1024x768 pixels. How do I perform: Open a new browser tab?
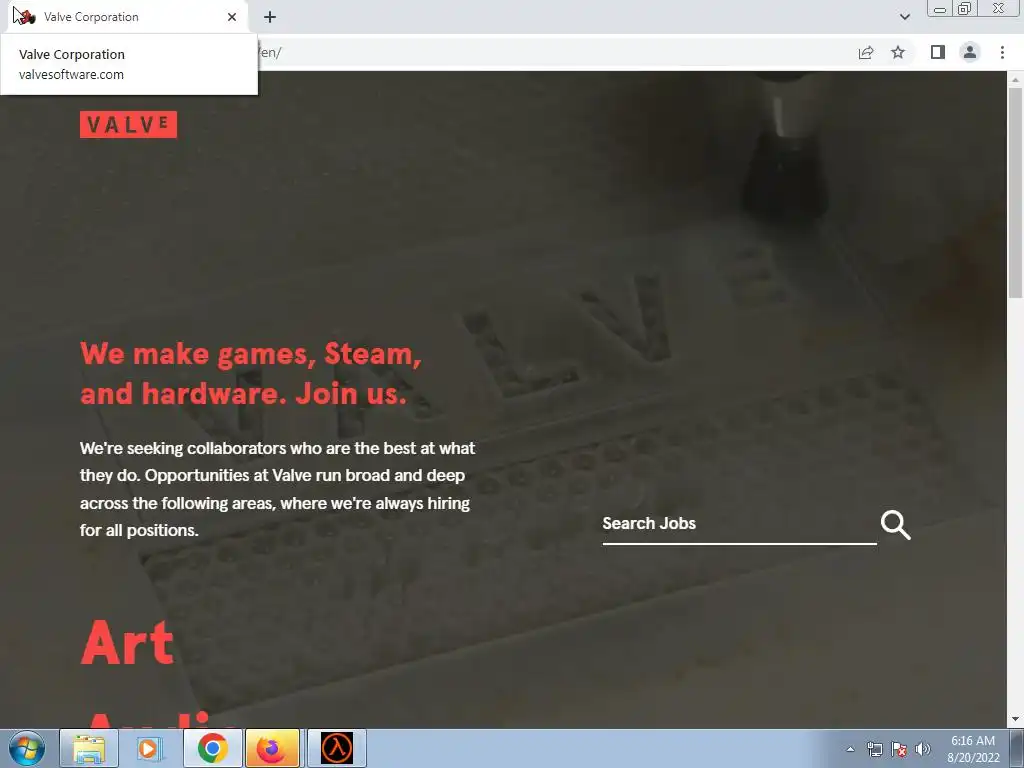coord(270,17)
